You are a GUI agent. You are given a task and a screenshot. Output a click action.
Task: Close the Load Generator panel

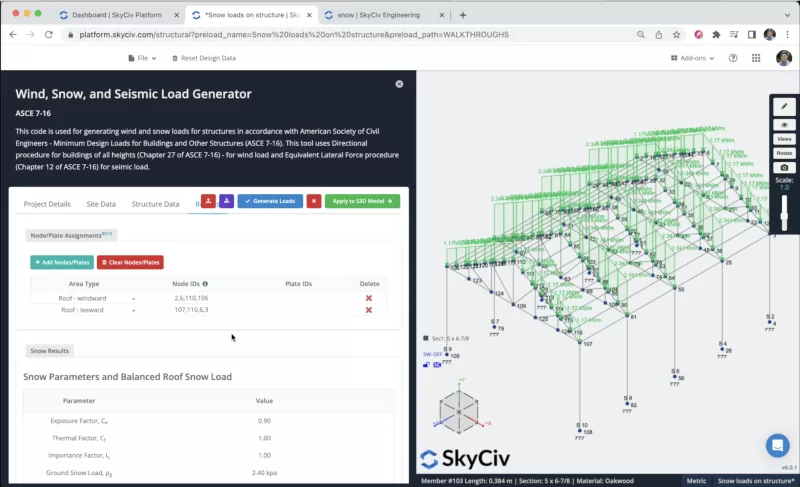tap(399, 84)
